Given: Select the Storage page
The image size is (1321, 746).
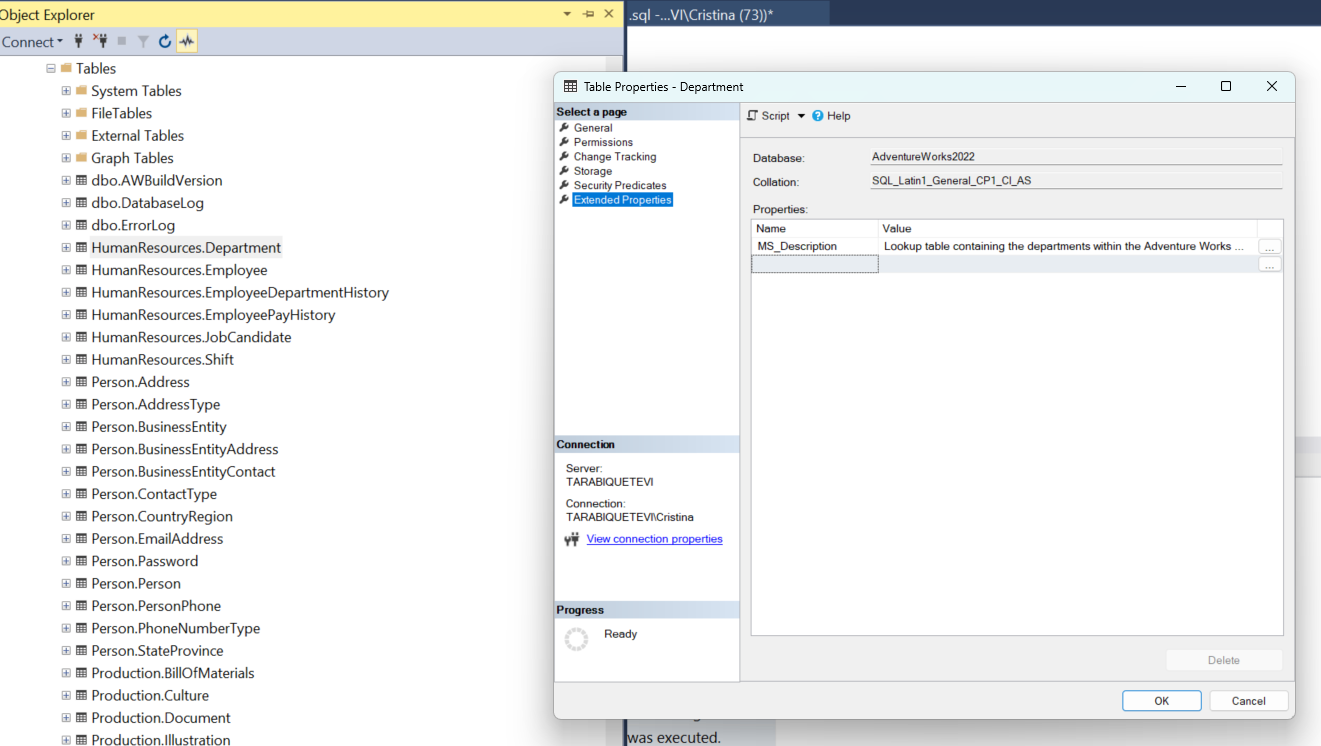Looking at the screenshot, I should click(592, 171).
